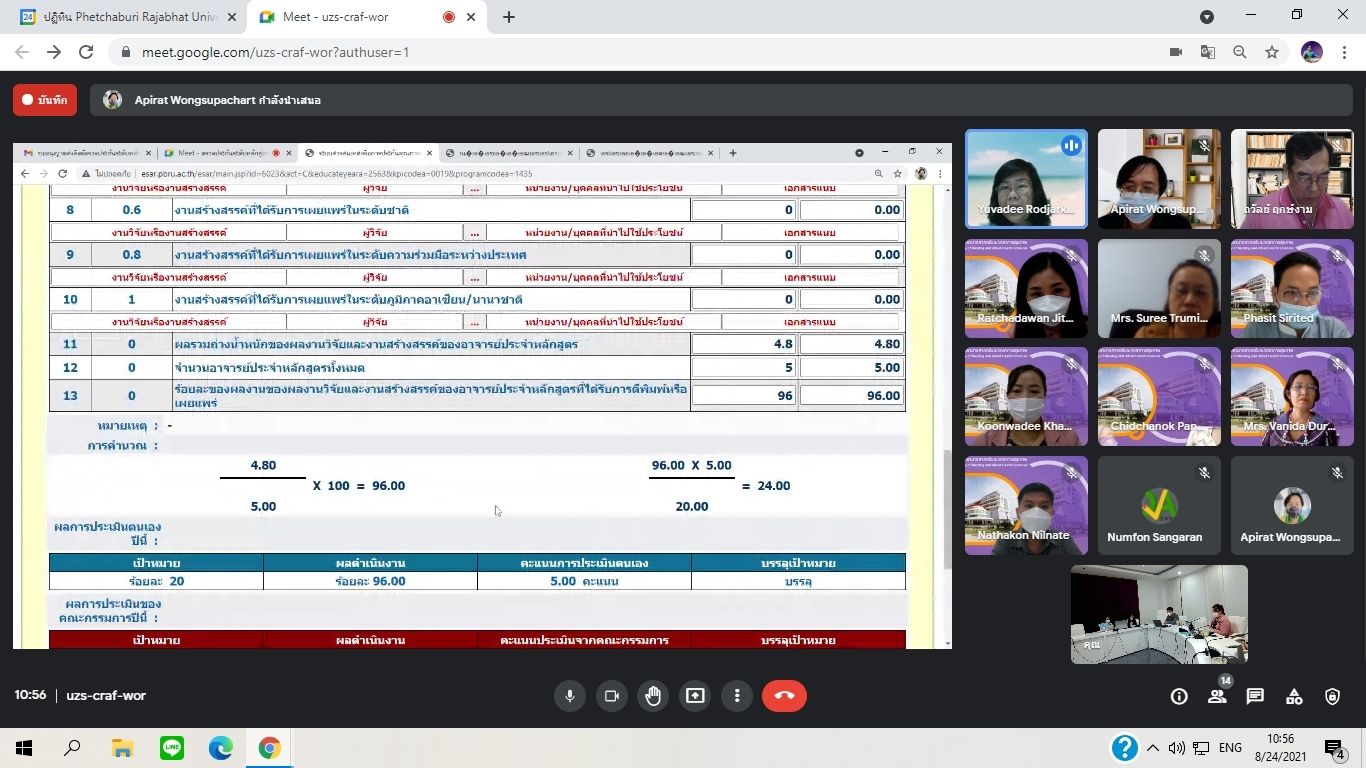Image resolution: width=1366 pixels, height=768 pixels.
Task: Show the participants list panel
Action: (1217, 697)
